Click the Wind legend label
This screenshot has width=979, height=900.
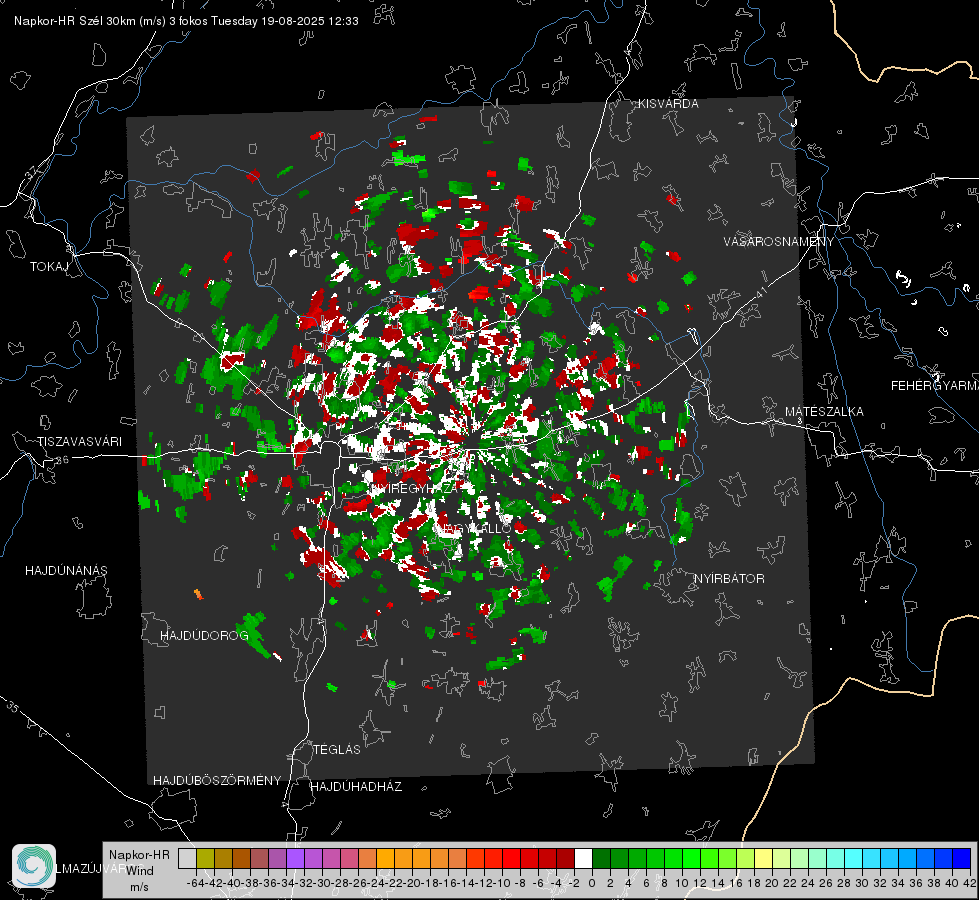coord(140,871)
